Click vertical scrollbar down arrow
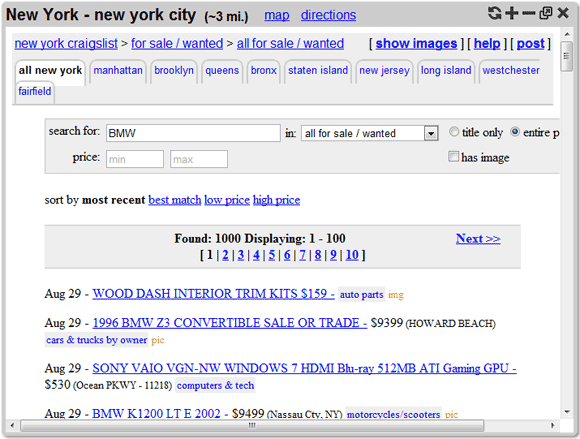Image resolution: width=580 pixels, height=439 pixels. [567, 412]
